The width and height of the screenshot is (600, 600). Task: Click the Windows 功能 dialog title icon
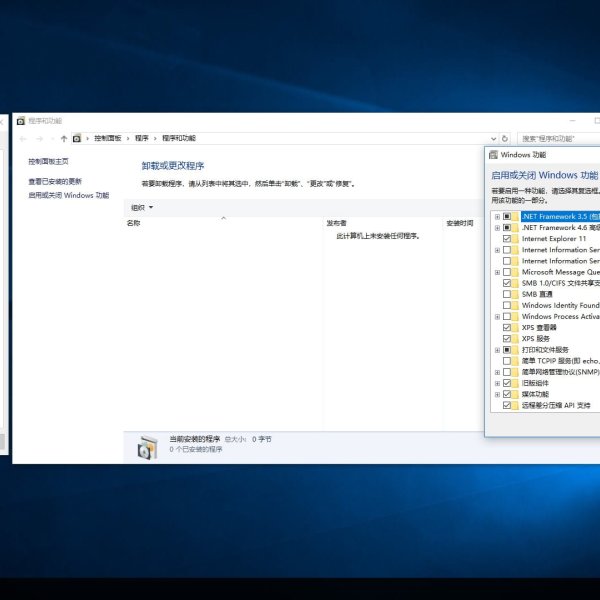tap(494, 155)
